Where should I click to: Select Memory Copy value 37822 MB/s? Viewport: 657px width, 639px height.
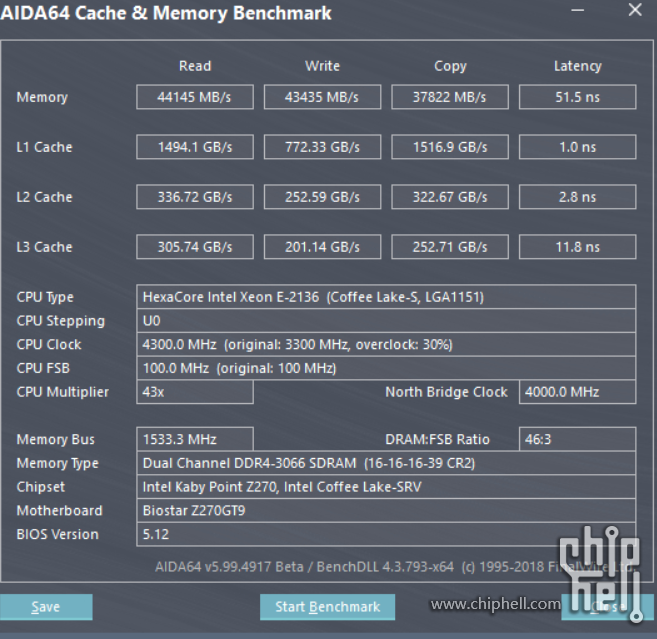click(x=450, y=97)
